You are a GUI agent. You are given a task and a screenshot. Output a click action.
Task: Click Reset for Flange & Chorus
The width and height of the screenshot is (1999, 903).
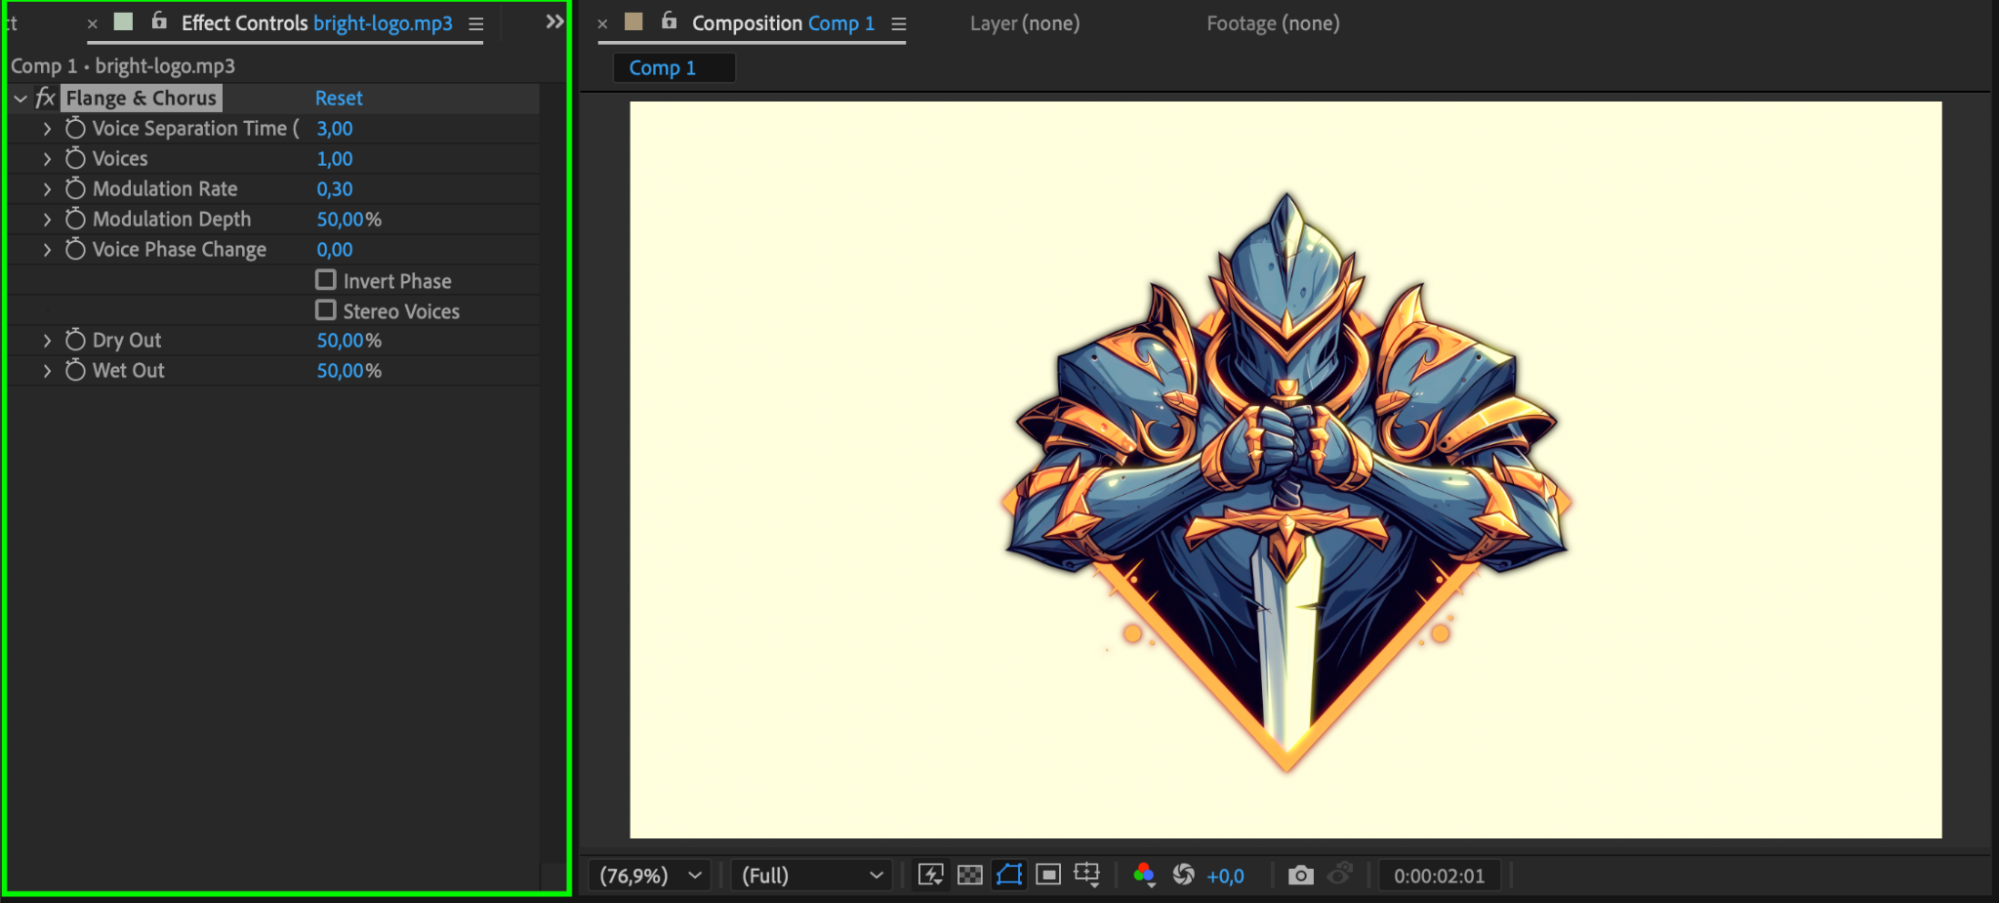pyautogui.click(x=338, y=98)
